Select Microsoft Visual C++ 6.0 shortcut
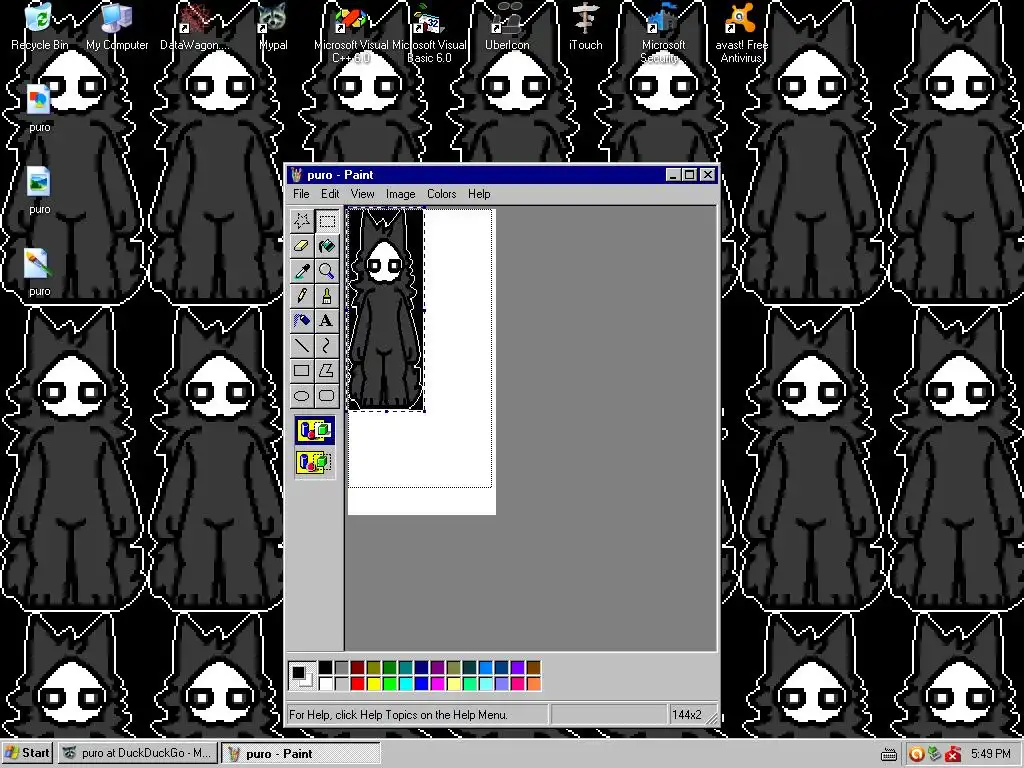The height and width of the screenshot is (768, 1024). pos(351,34)
